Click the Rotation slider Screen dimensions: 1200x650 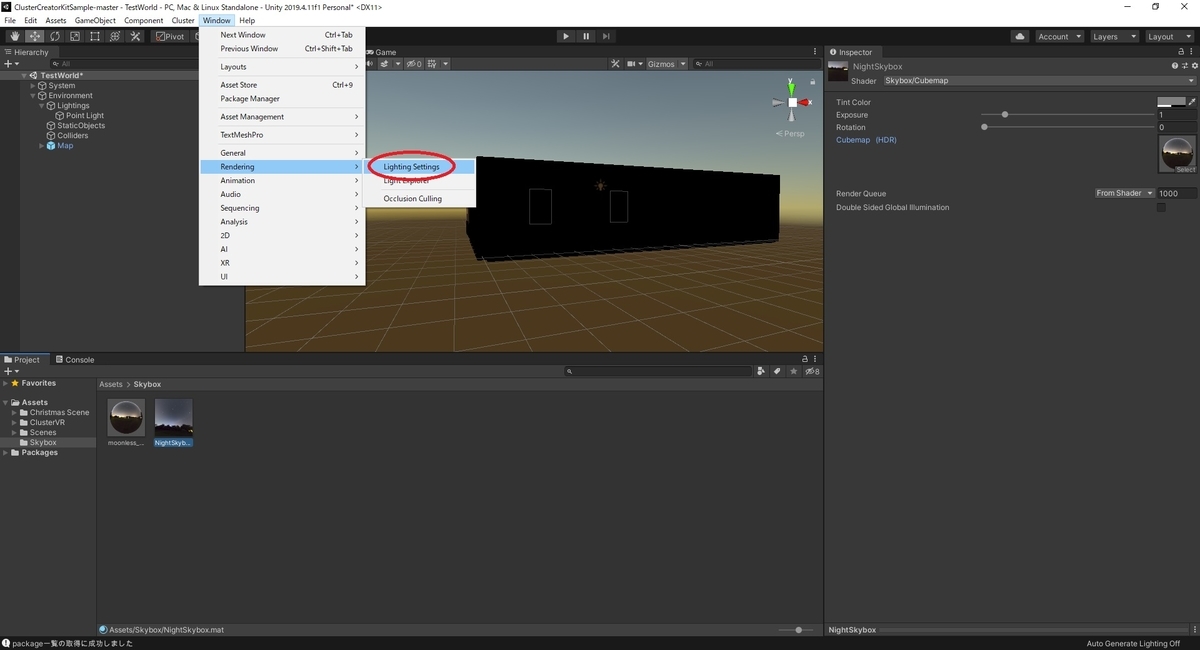point(1068,127)
